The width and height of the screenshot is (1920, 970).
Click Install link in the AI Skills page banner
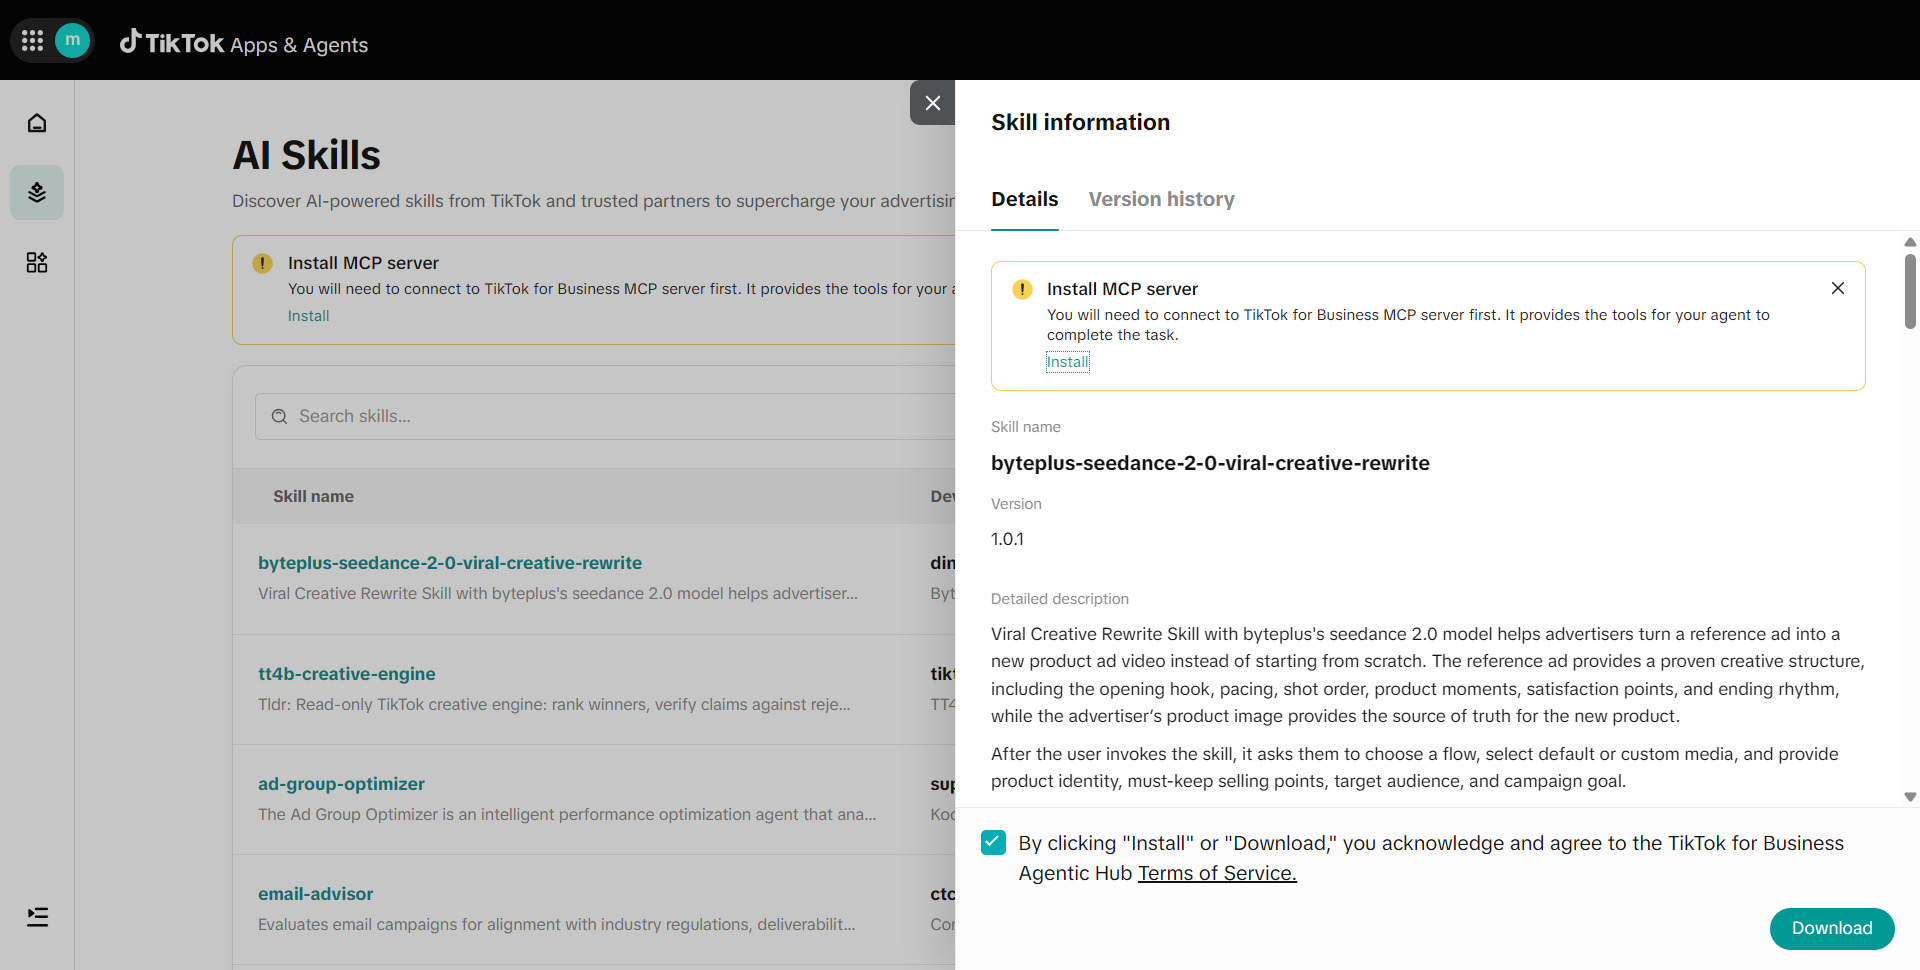(308, 316)
